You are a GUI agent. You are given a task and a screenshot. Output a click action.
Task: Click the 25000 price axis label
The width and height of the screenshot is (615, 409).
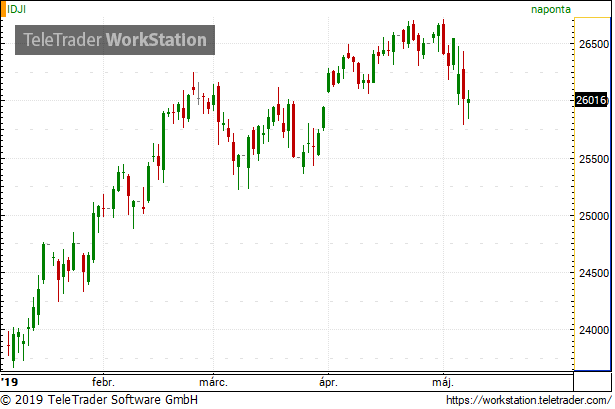coord(594,216)
